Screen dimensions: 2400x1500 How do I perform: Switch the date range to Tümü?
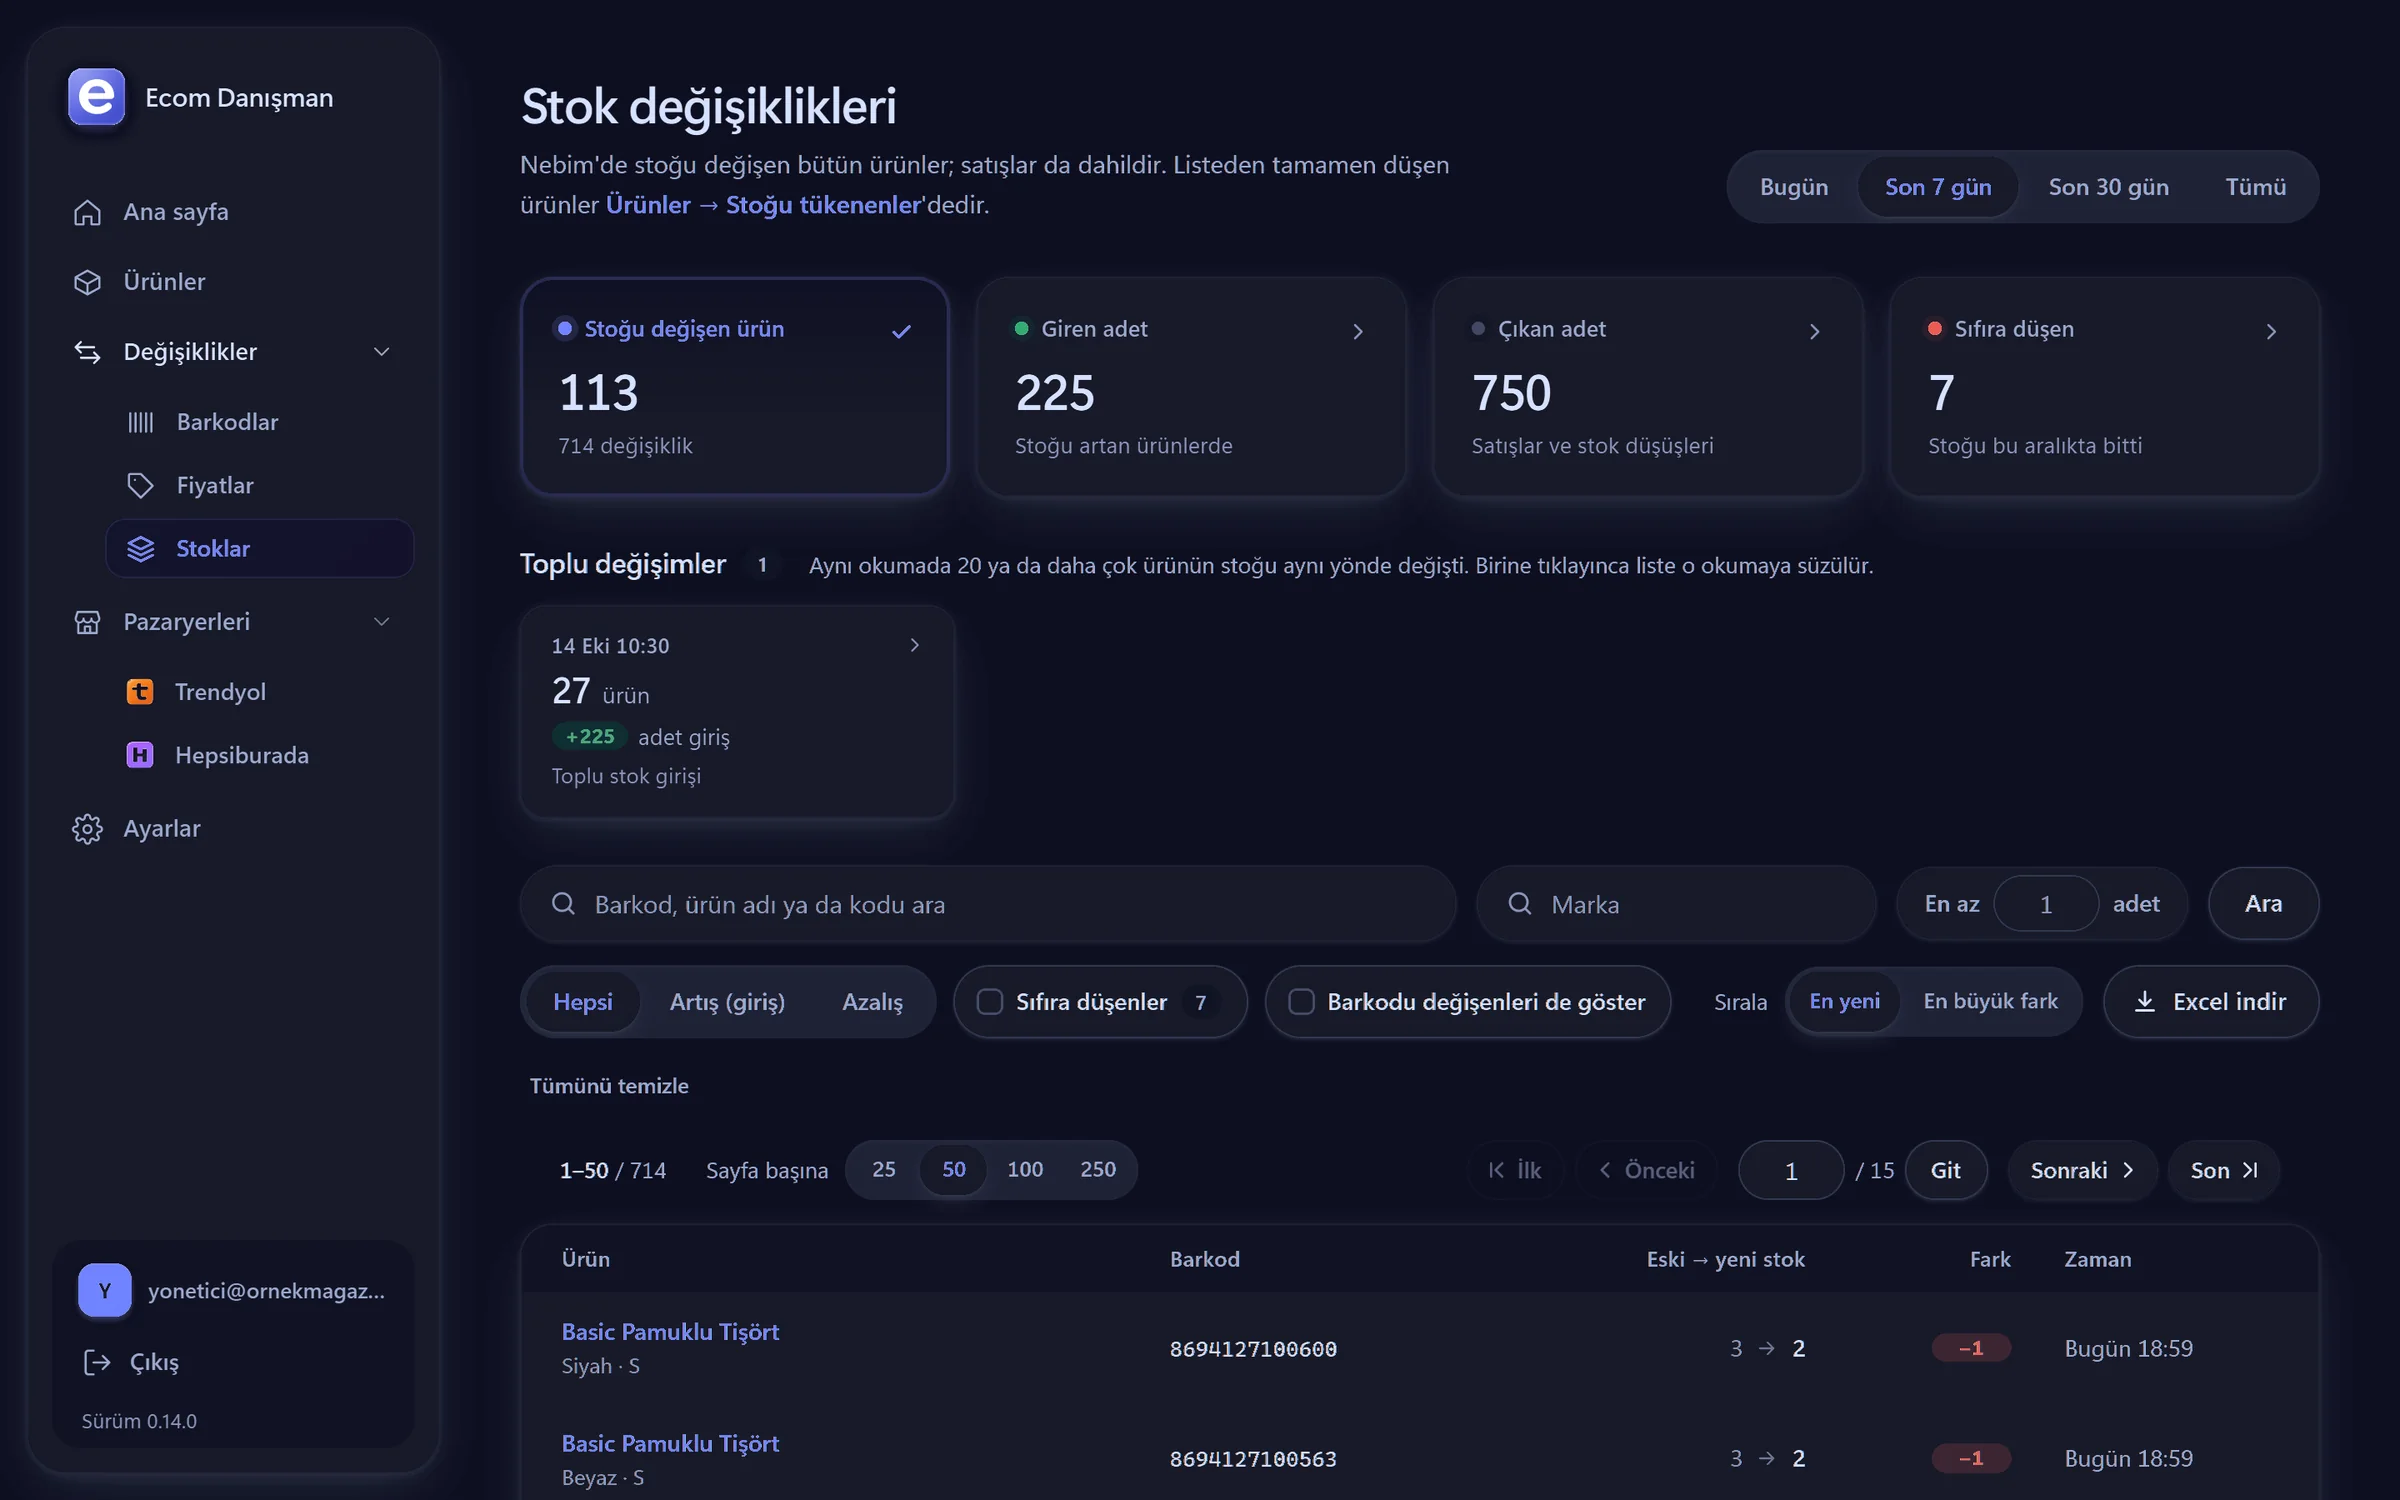(x=2255, y=187)
